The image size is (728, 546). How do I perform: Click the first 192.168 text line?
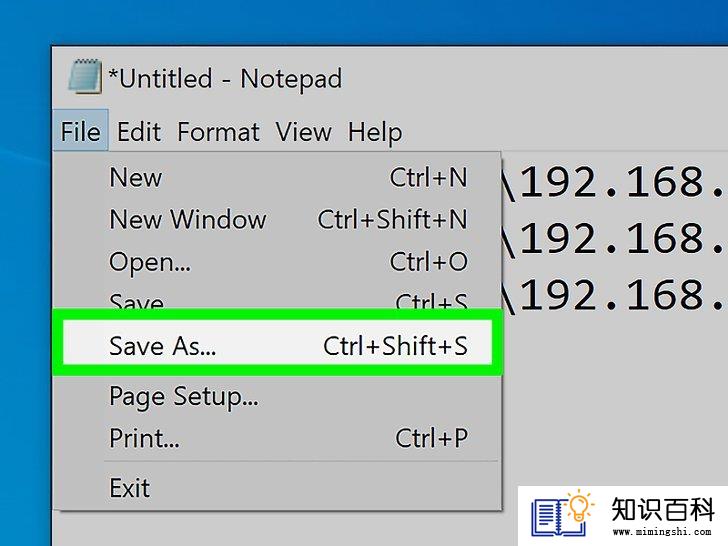[614, 182]
